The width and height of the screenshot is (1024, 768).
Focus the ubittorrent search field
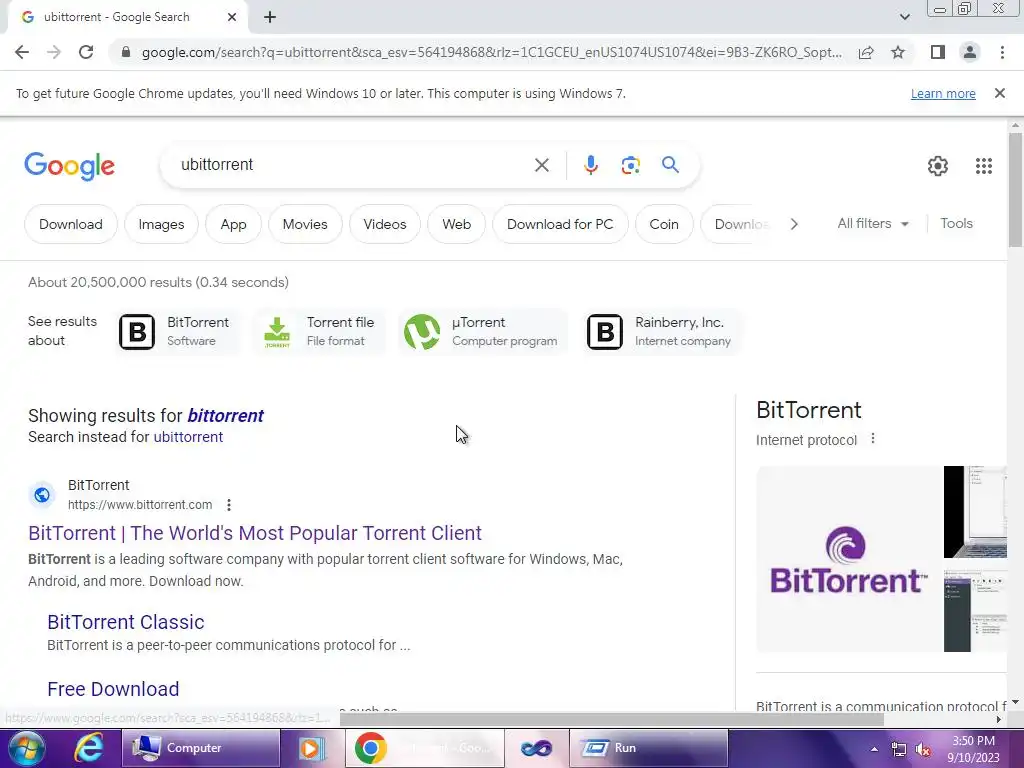coord(353,165)
